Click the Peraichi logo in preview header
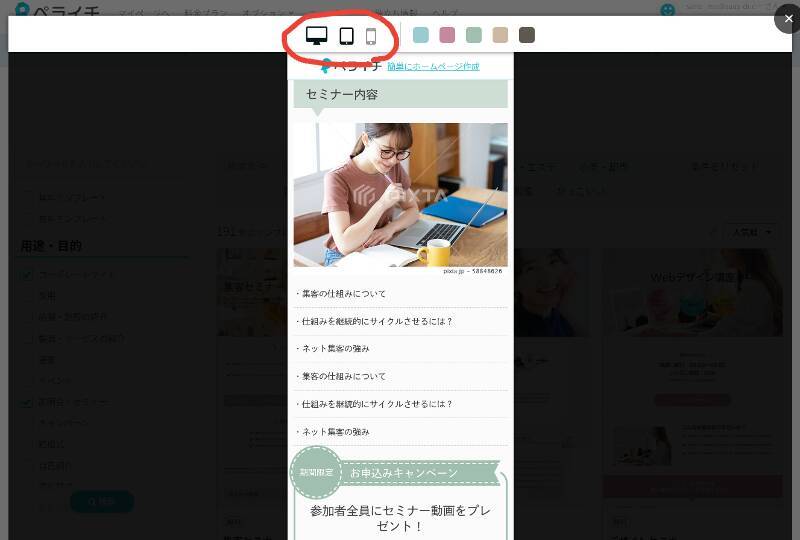Screen dimensions: 800x540 350,66
